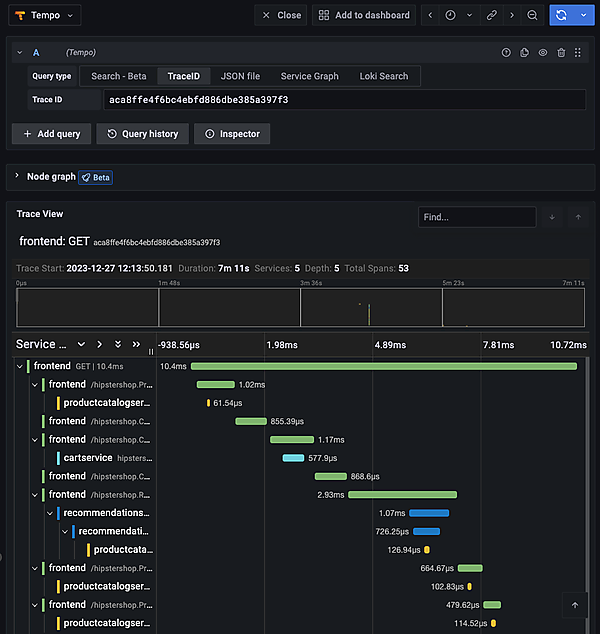
Task: Open the refresh interval dropdown arrow
Action: [x=583, y=15]
